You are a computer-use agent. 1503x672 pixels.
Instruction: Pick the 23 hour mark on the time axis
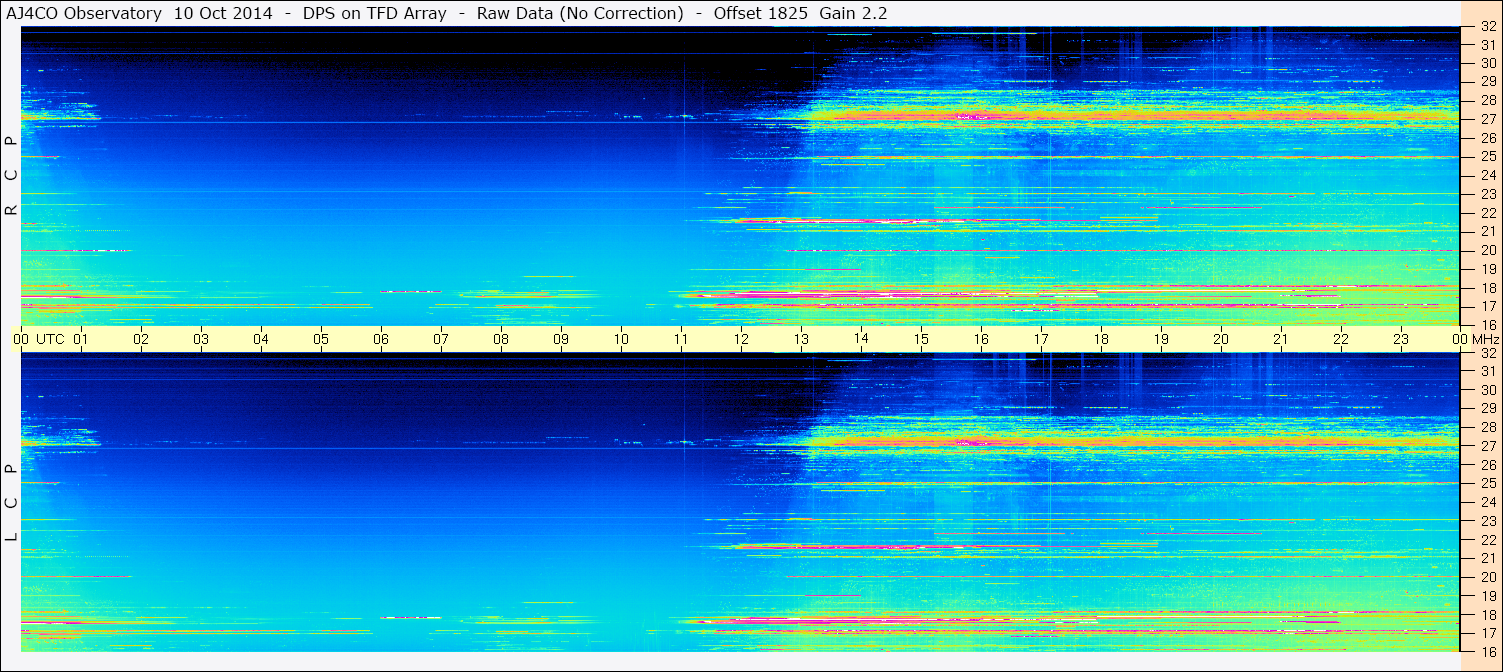pyautogui.click(x=1401, y=339)
